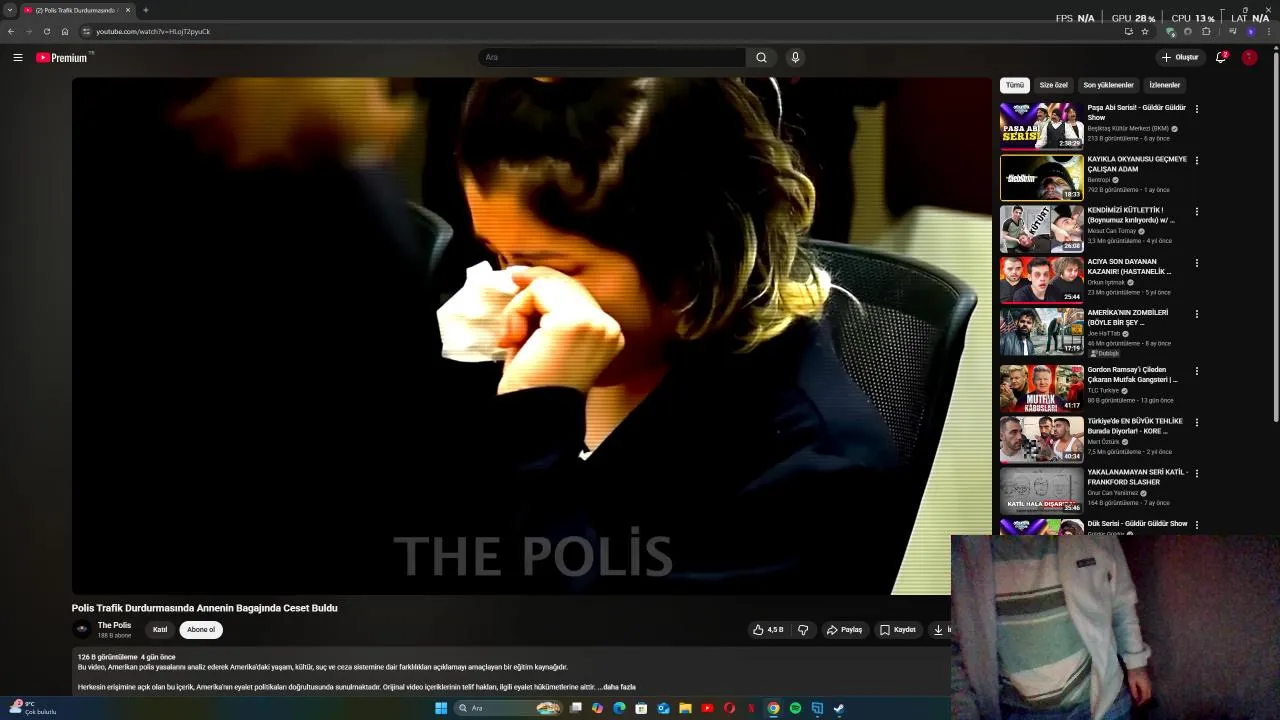This screenshot has height=720, width=1280.
Task: Open the browser home page icon
Action: pos(65,31)
